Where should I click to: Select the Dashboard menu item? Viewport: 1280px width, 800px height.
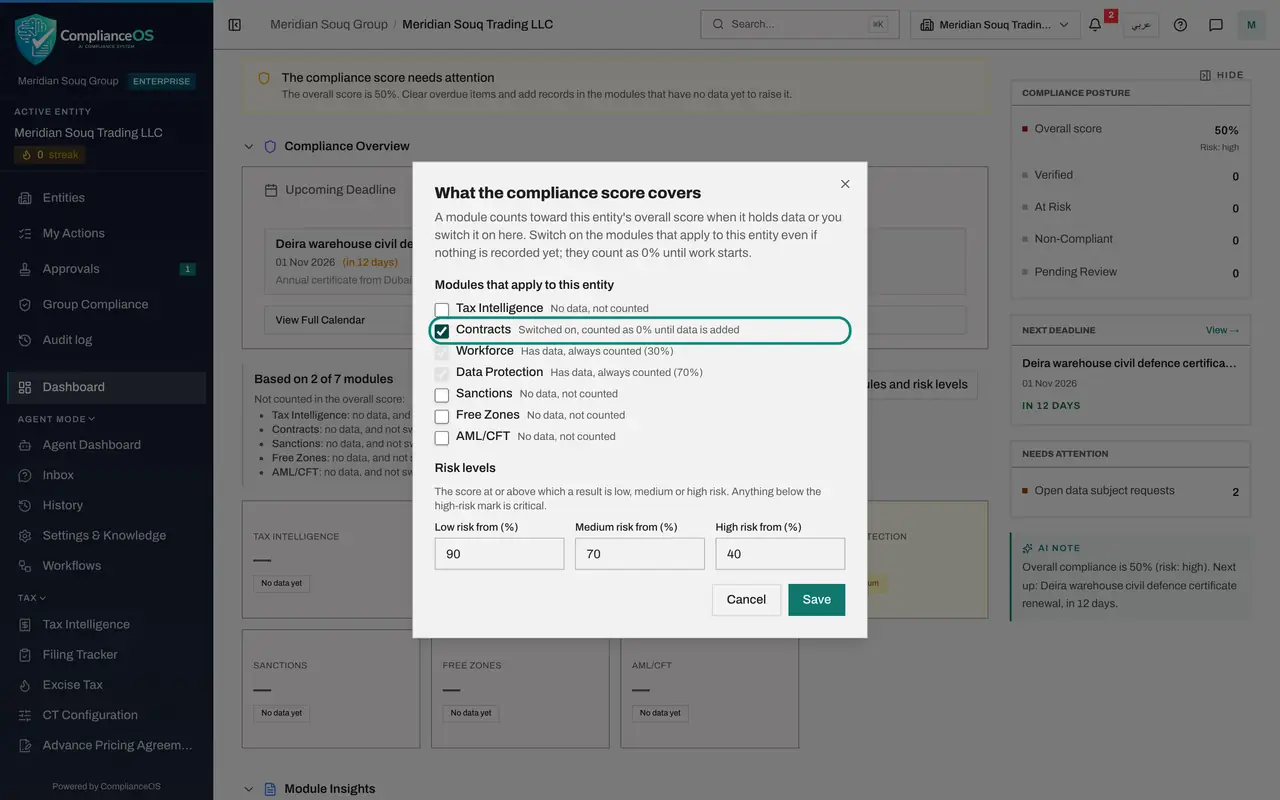coord(106,387)
